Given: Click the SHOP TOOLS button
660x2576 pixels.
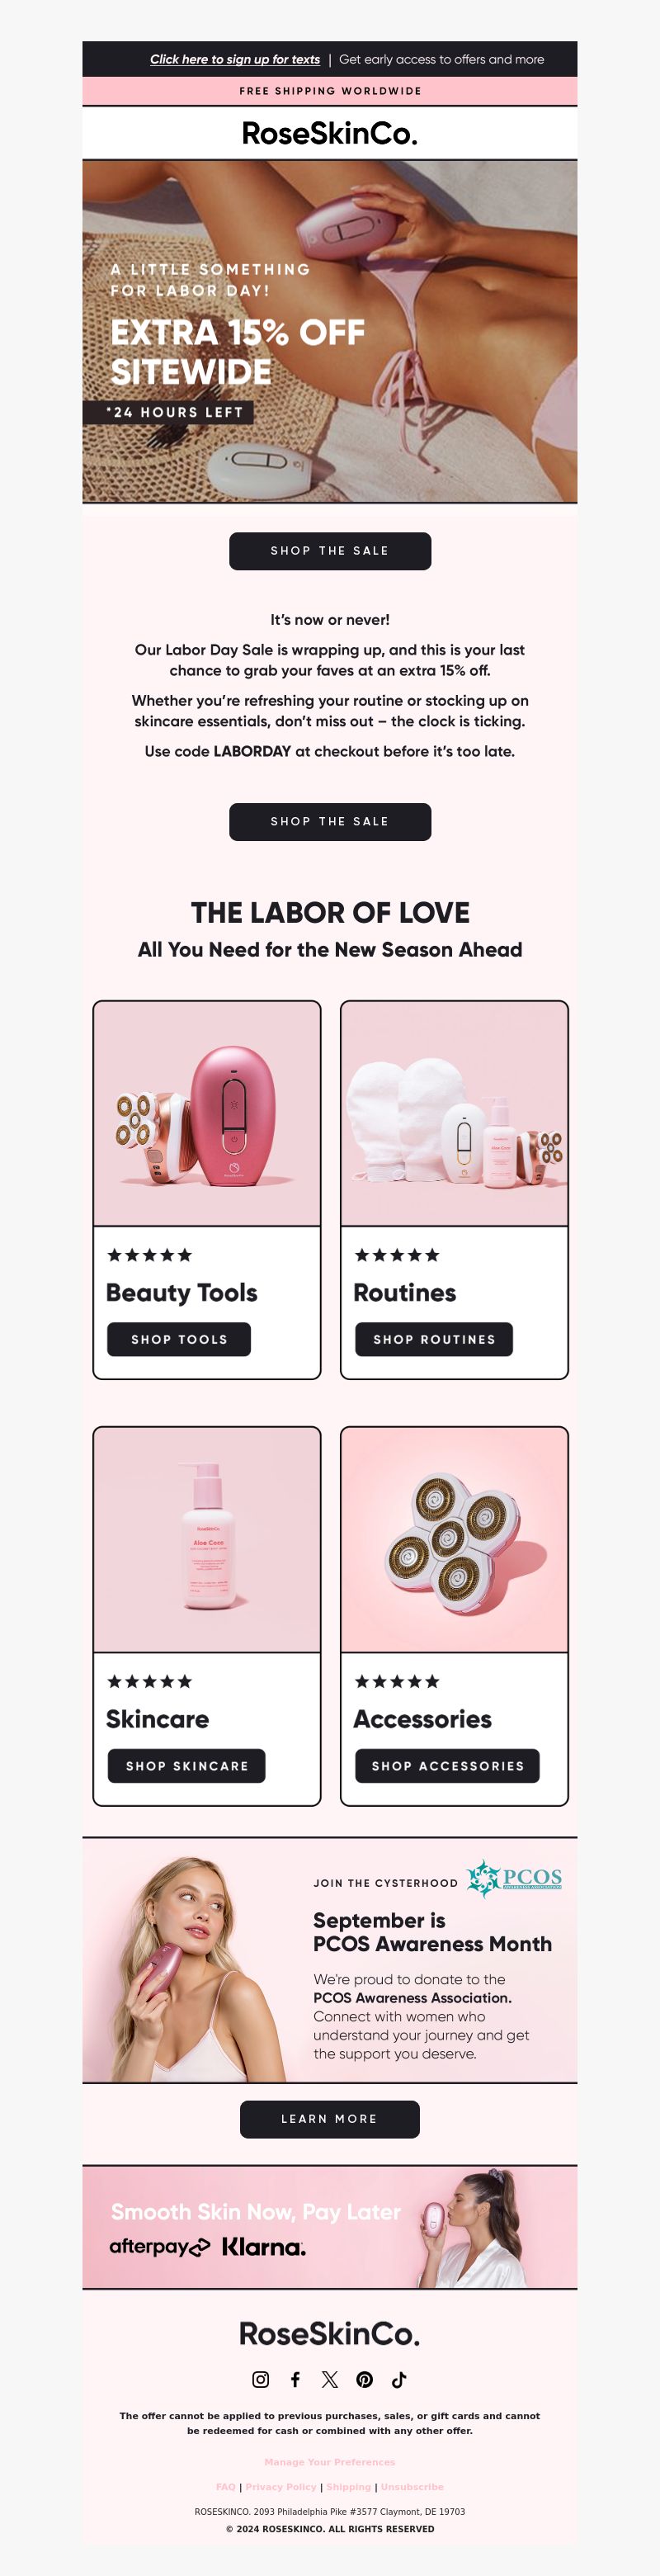Looking at the screenshot, I should point(179,1339).
